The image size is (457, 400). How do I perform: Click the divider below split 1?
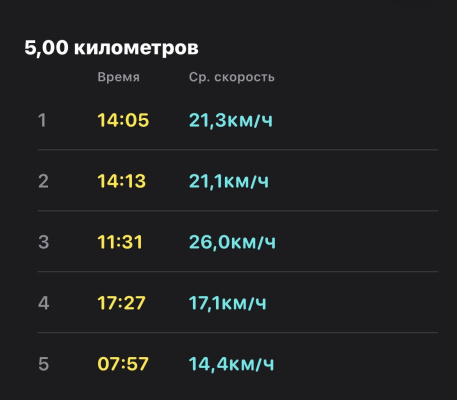pyautogui.click(x=238, y=150)
